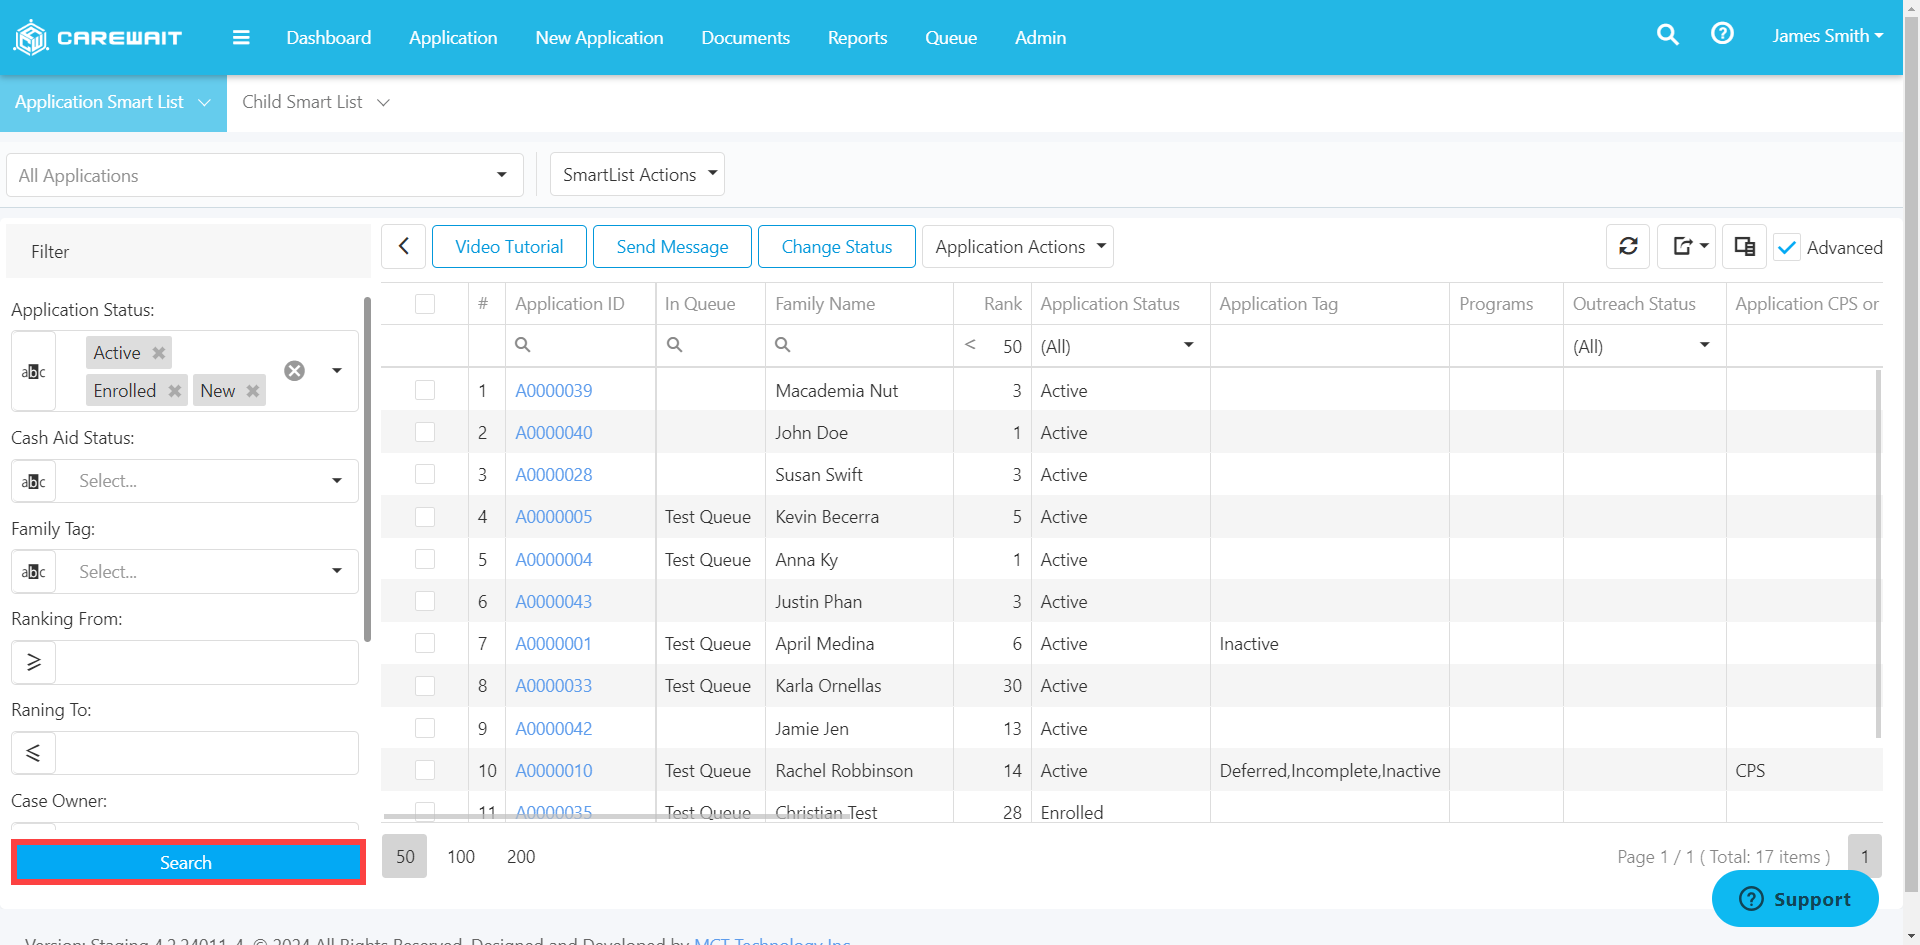Image resolution: width=1920 pixels, height=945 pixels.
Task: Open Outreach Status column (All) filter
Action: tap(1642, 346)
